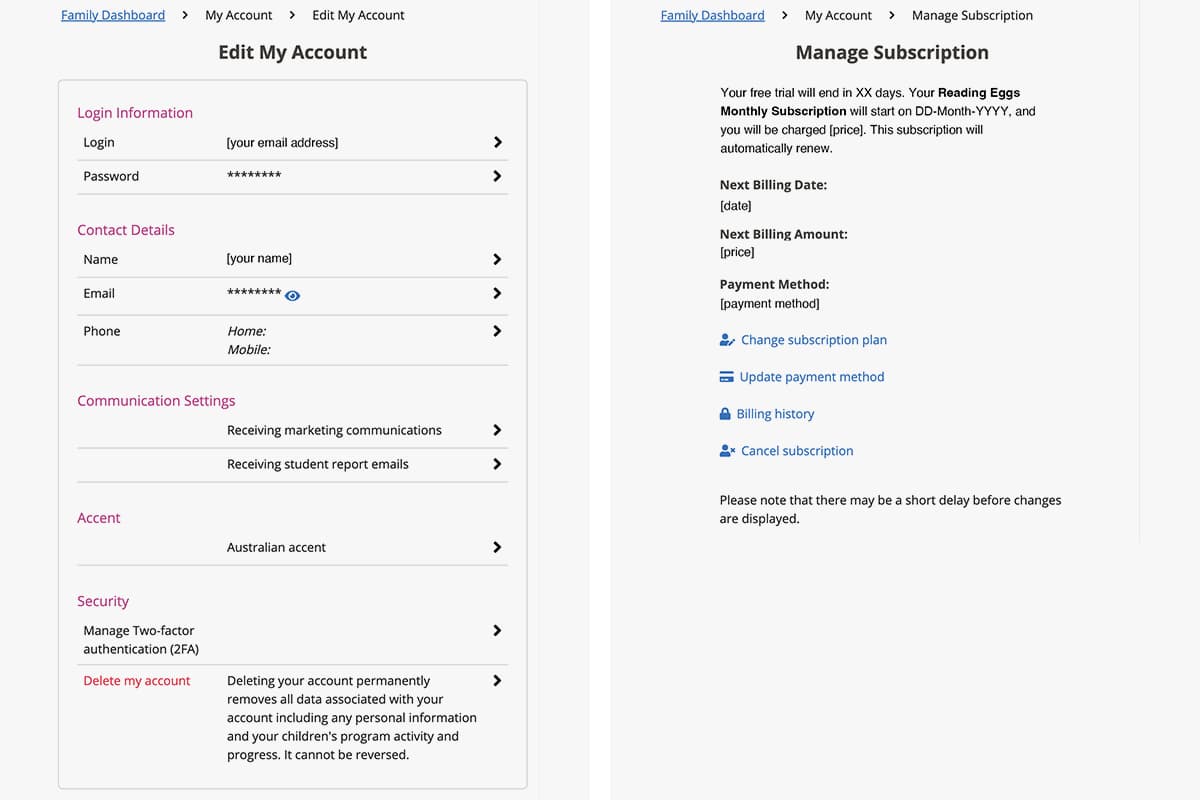Click the padlock icon beside Billing history
Image resolution: width=1200 pixels, height=800 pixels.
(724, 413)
